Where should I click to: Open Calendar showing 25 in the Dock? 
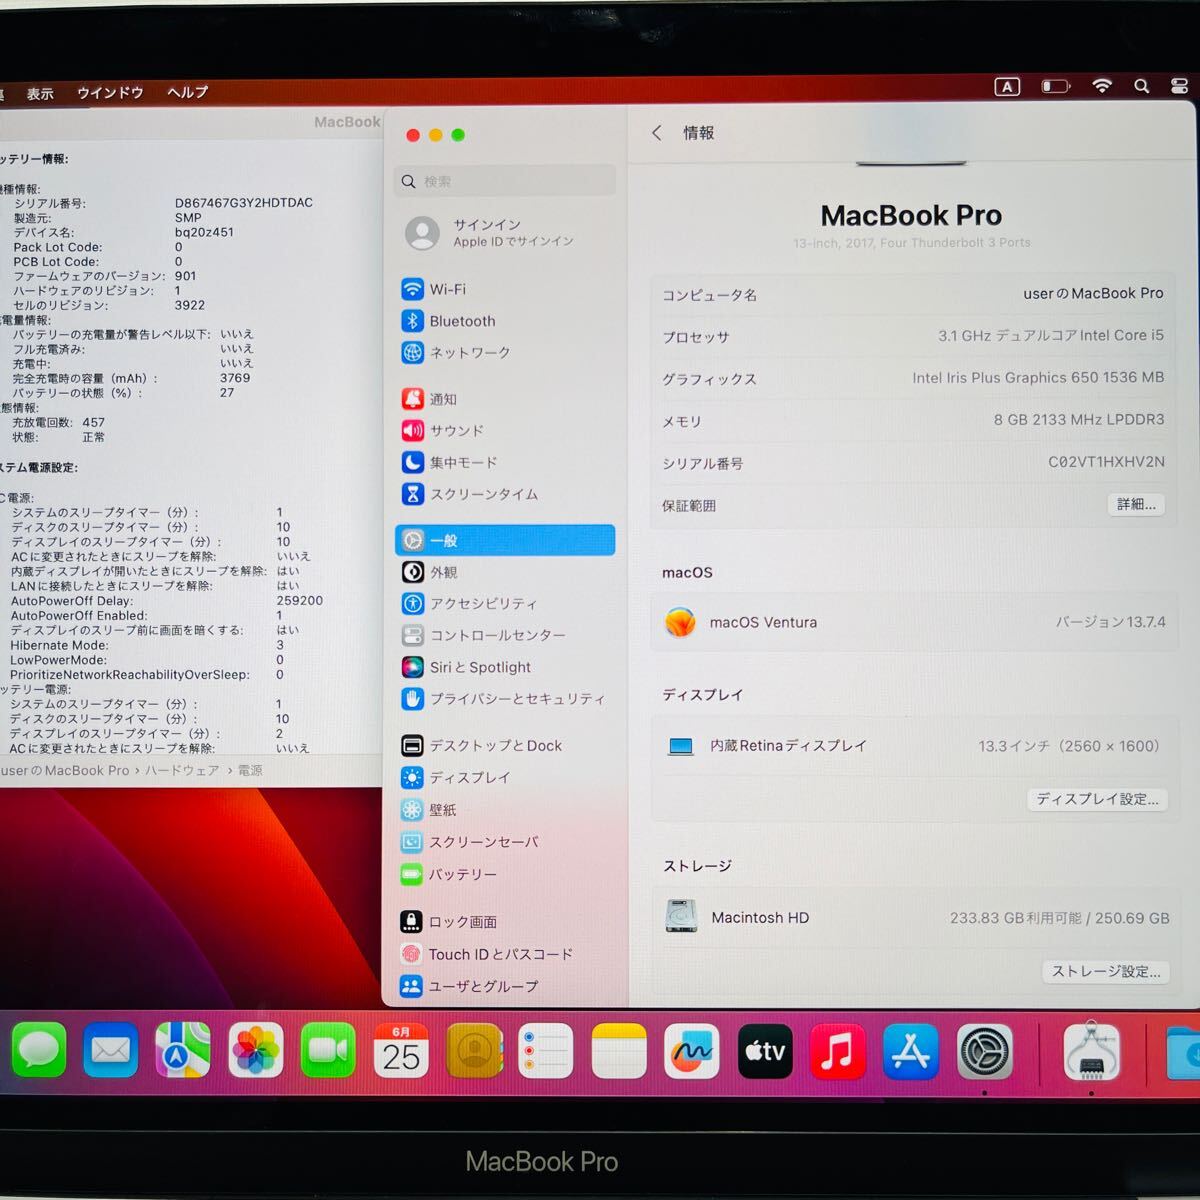(x=401, y=1051)
